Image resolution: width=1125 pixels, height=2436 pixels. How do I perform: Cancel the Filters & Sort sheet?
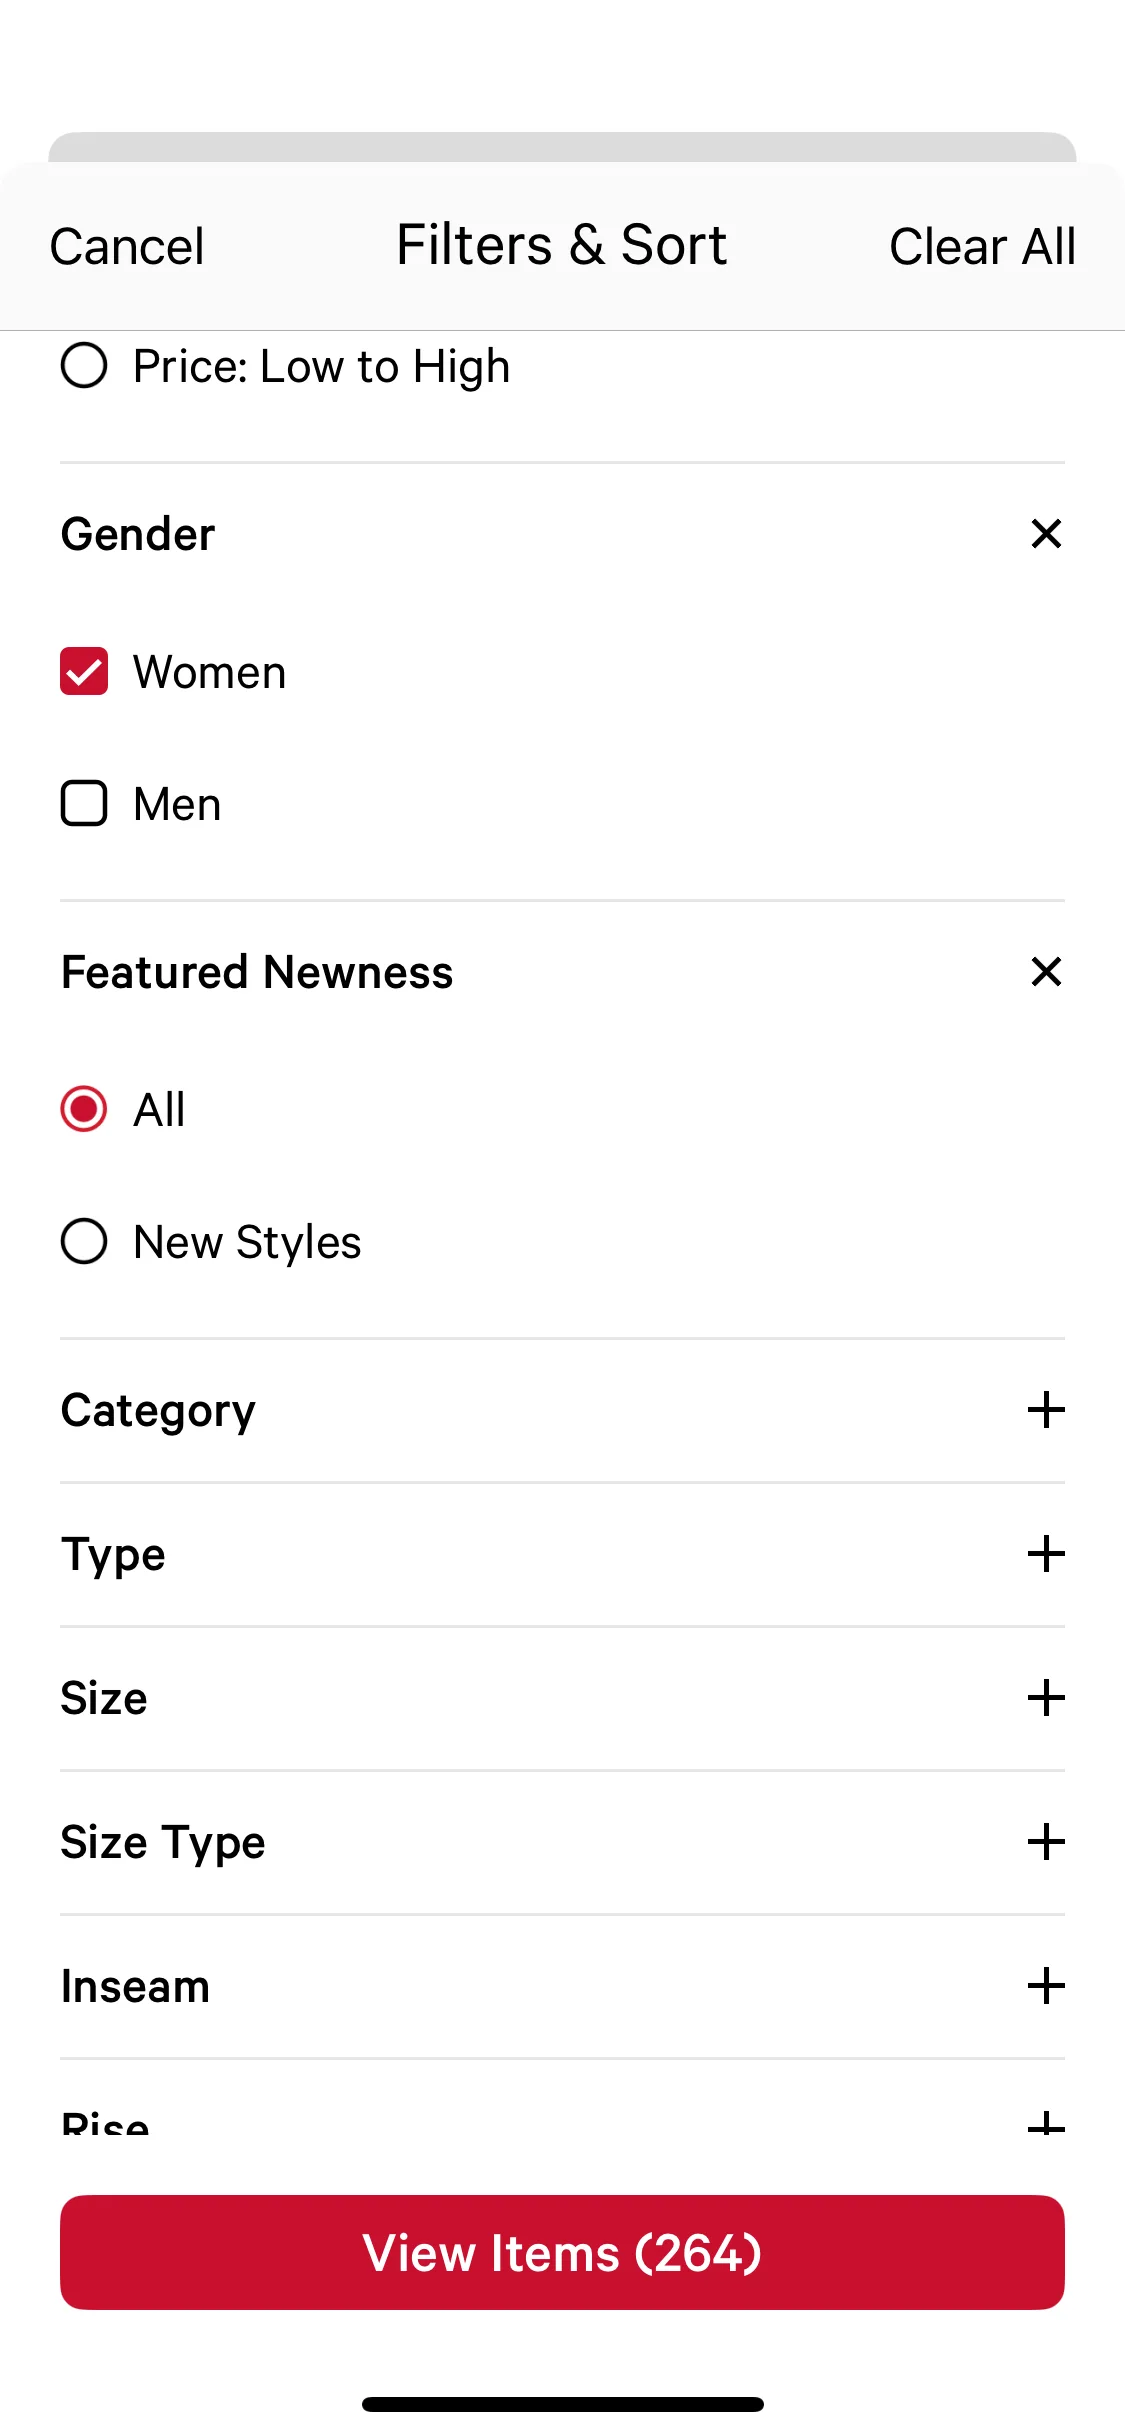click(x=127, y=247)
